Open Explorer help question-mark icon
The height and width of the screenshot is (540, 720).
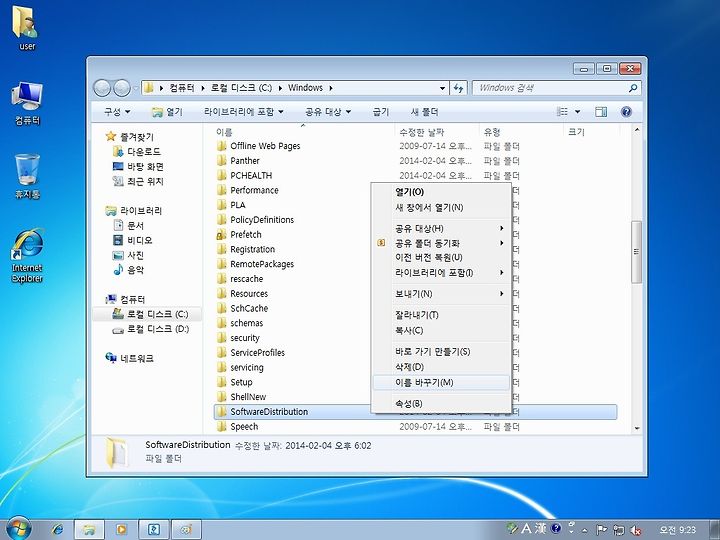(x=626, y=112)
